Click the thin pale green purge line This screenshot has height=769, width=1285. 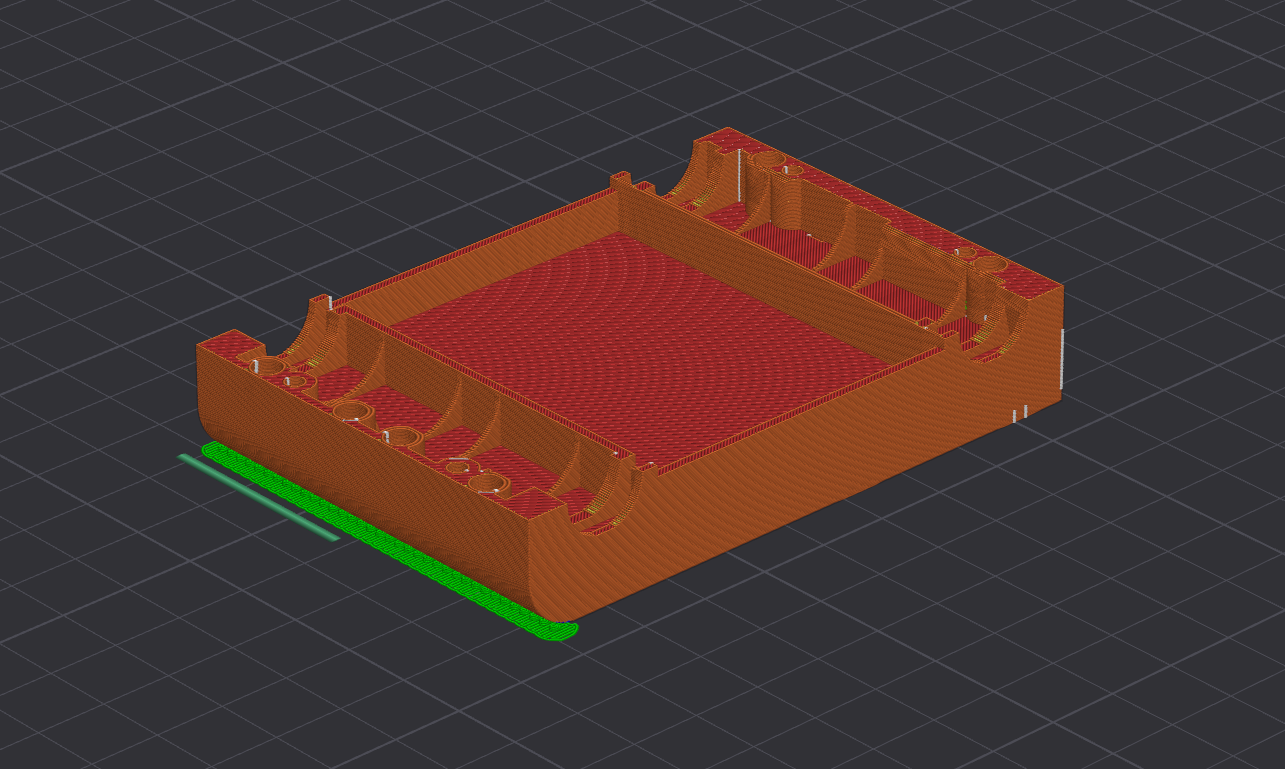(x=258, y=497)
